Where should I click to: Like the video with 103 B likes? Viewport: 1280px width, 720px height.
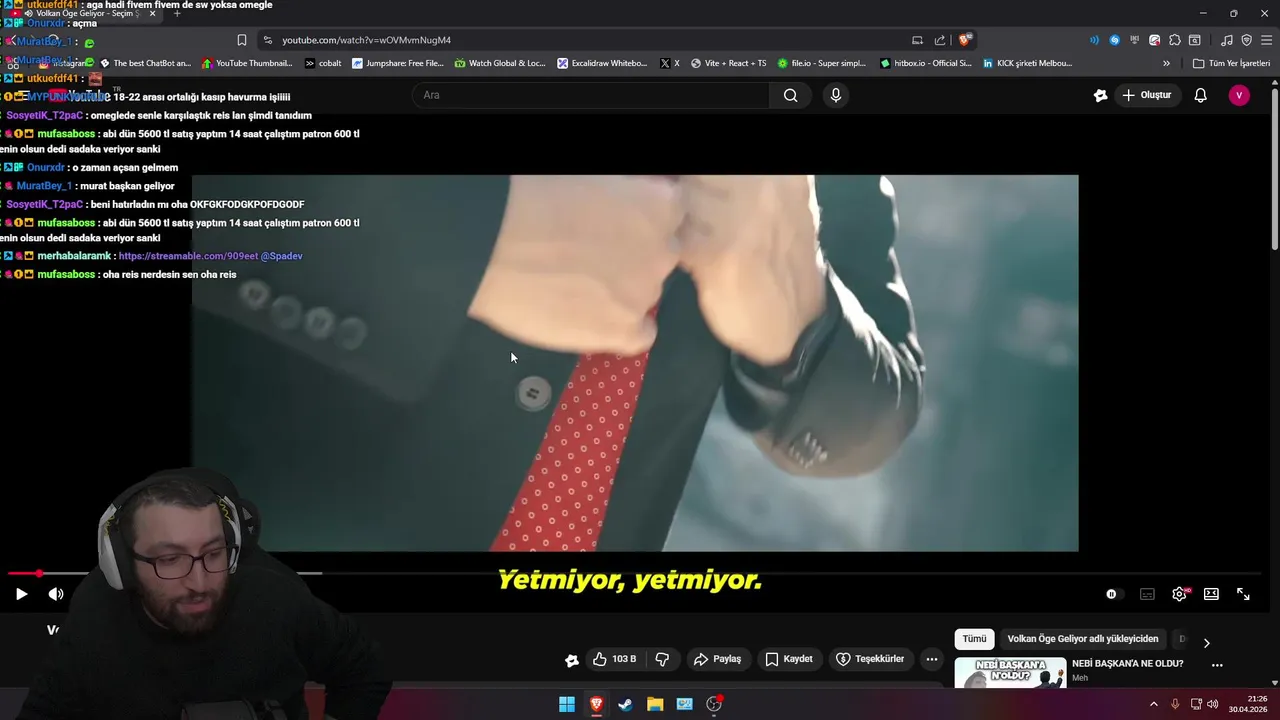tap(614, 659)
